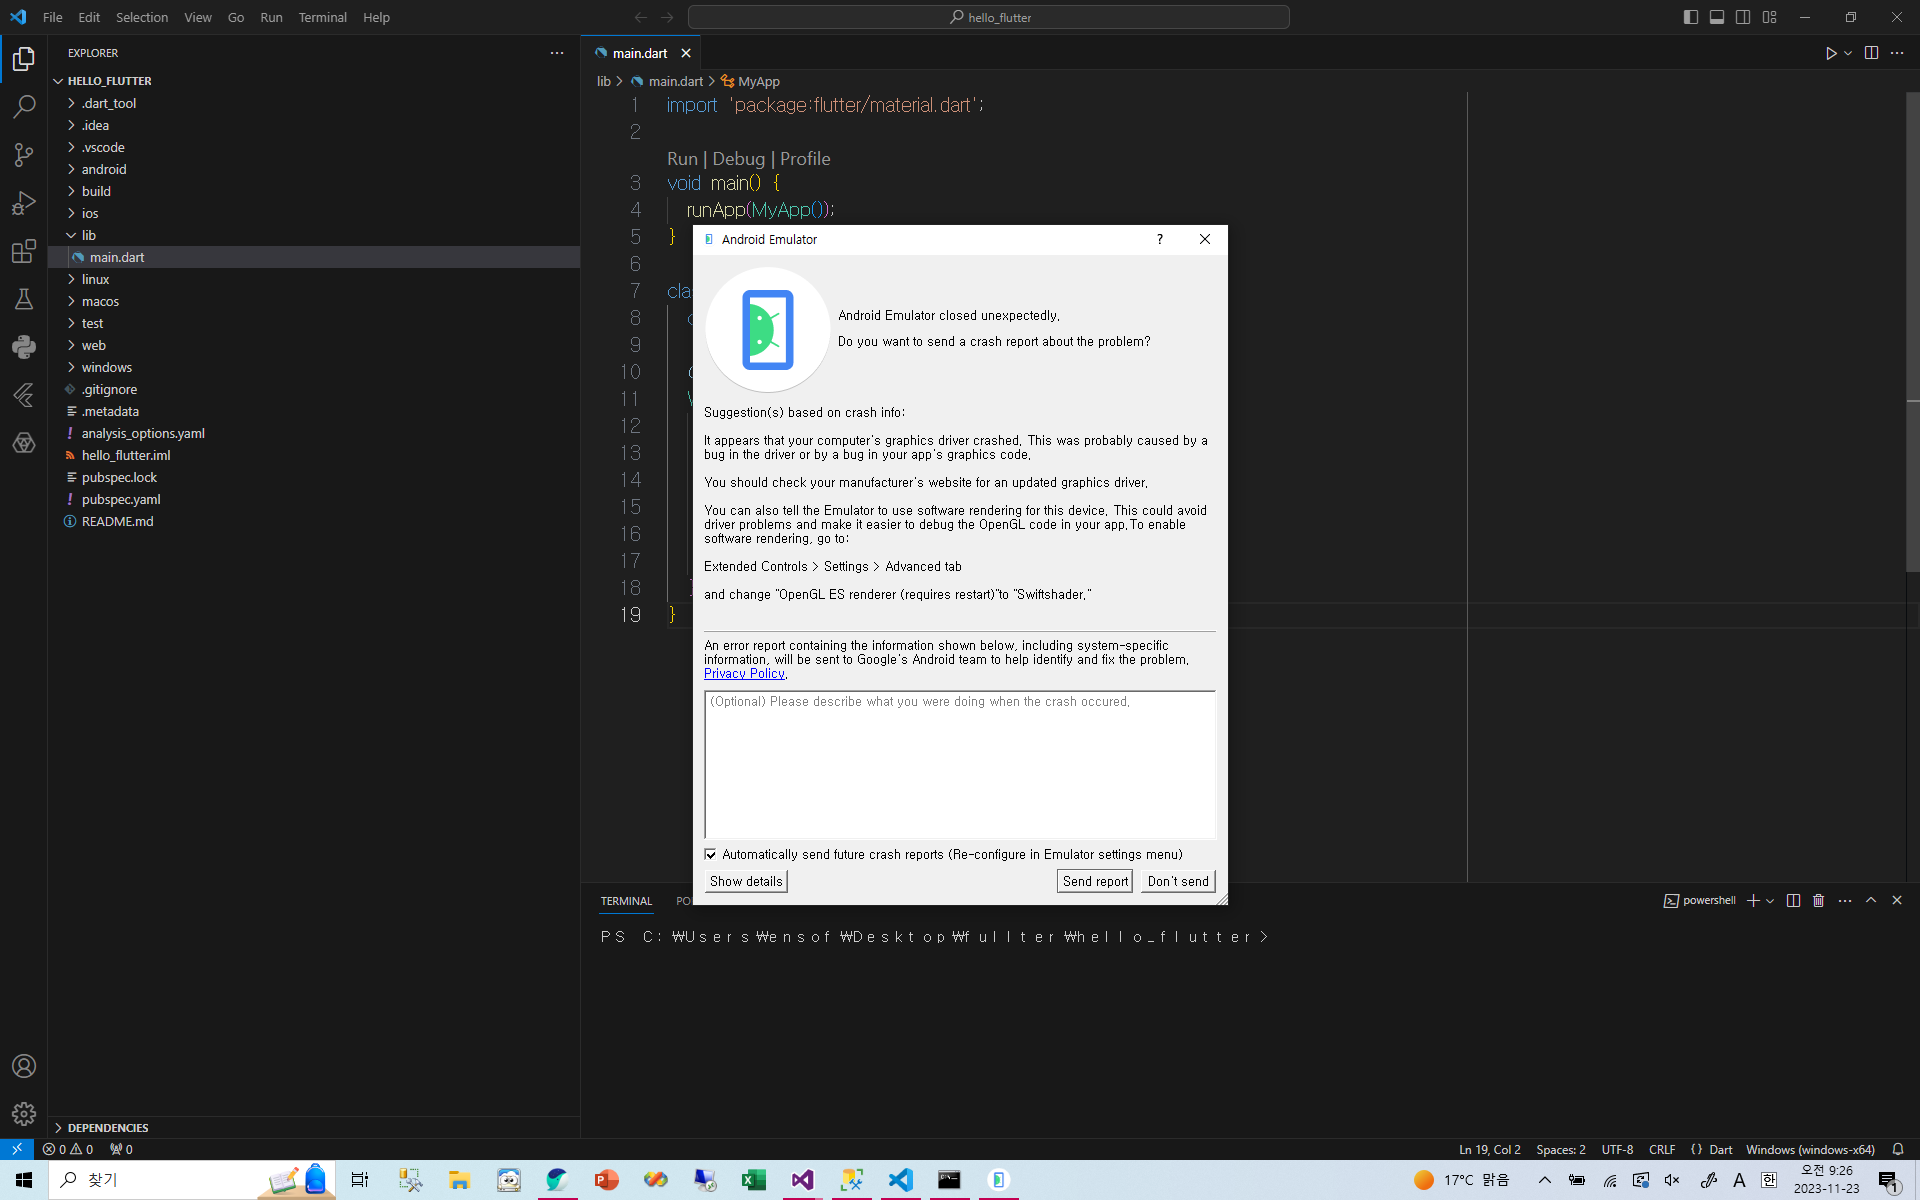
Task: Open the File menu
Action: [x=53, y=17]
